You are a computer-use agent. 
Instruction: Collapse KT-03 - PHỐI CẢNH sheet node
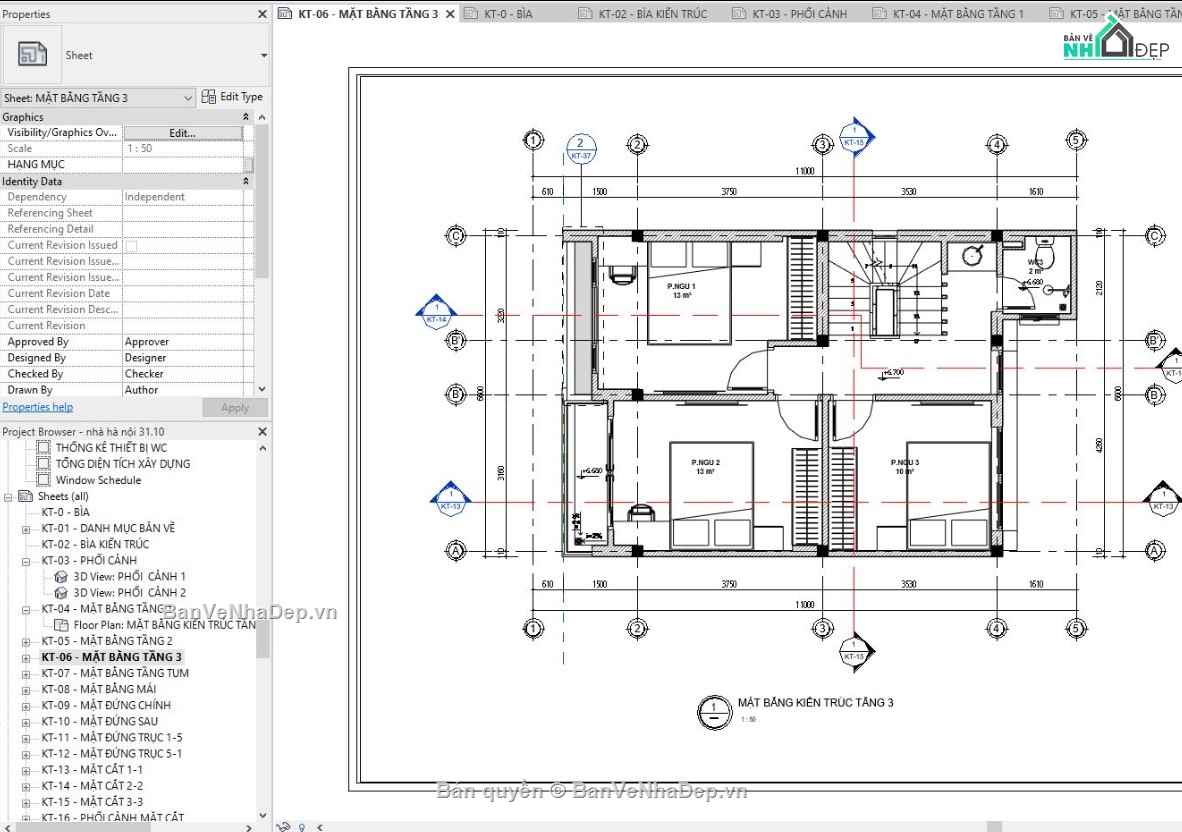(x=26, y=562)
